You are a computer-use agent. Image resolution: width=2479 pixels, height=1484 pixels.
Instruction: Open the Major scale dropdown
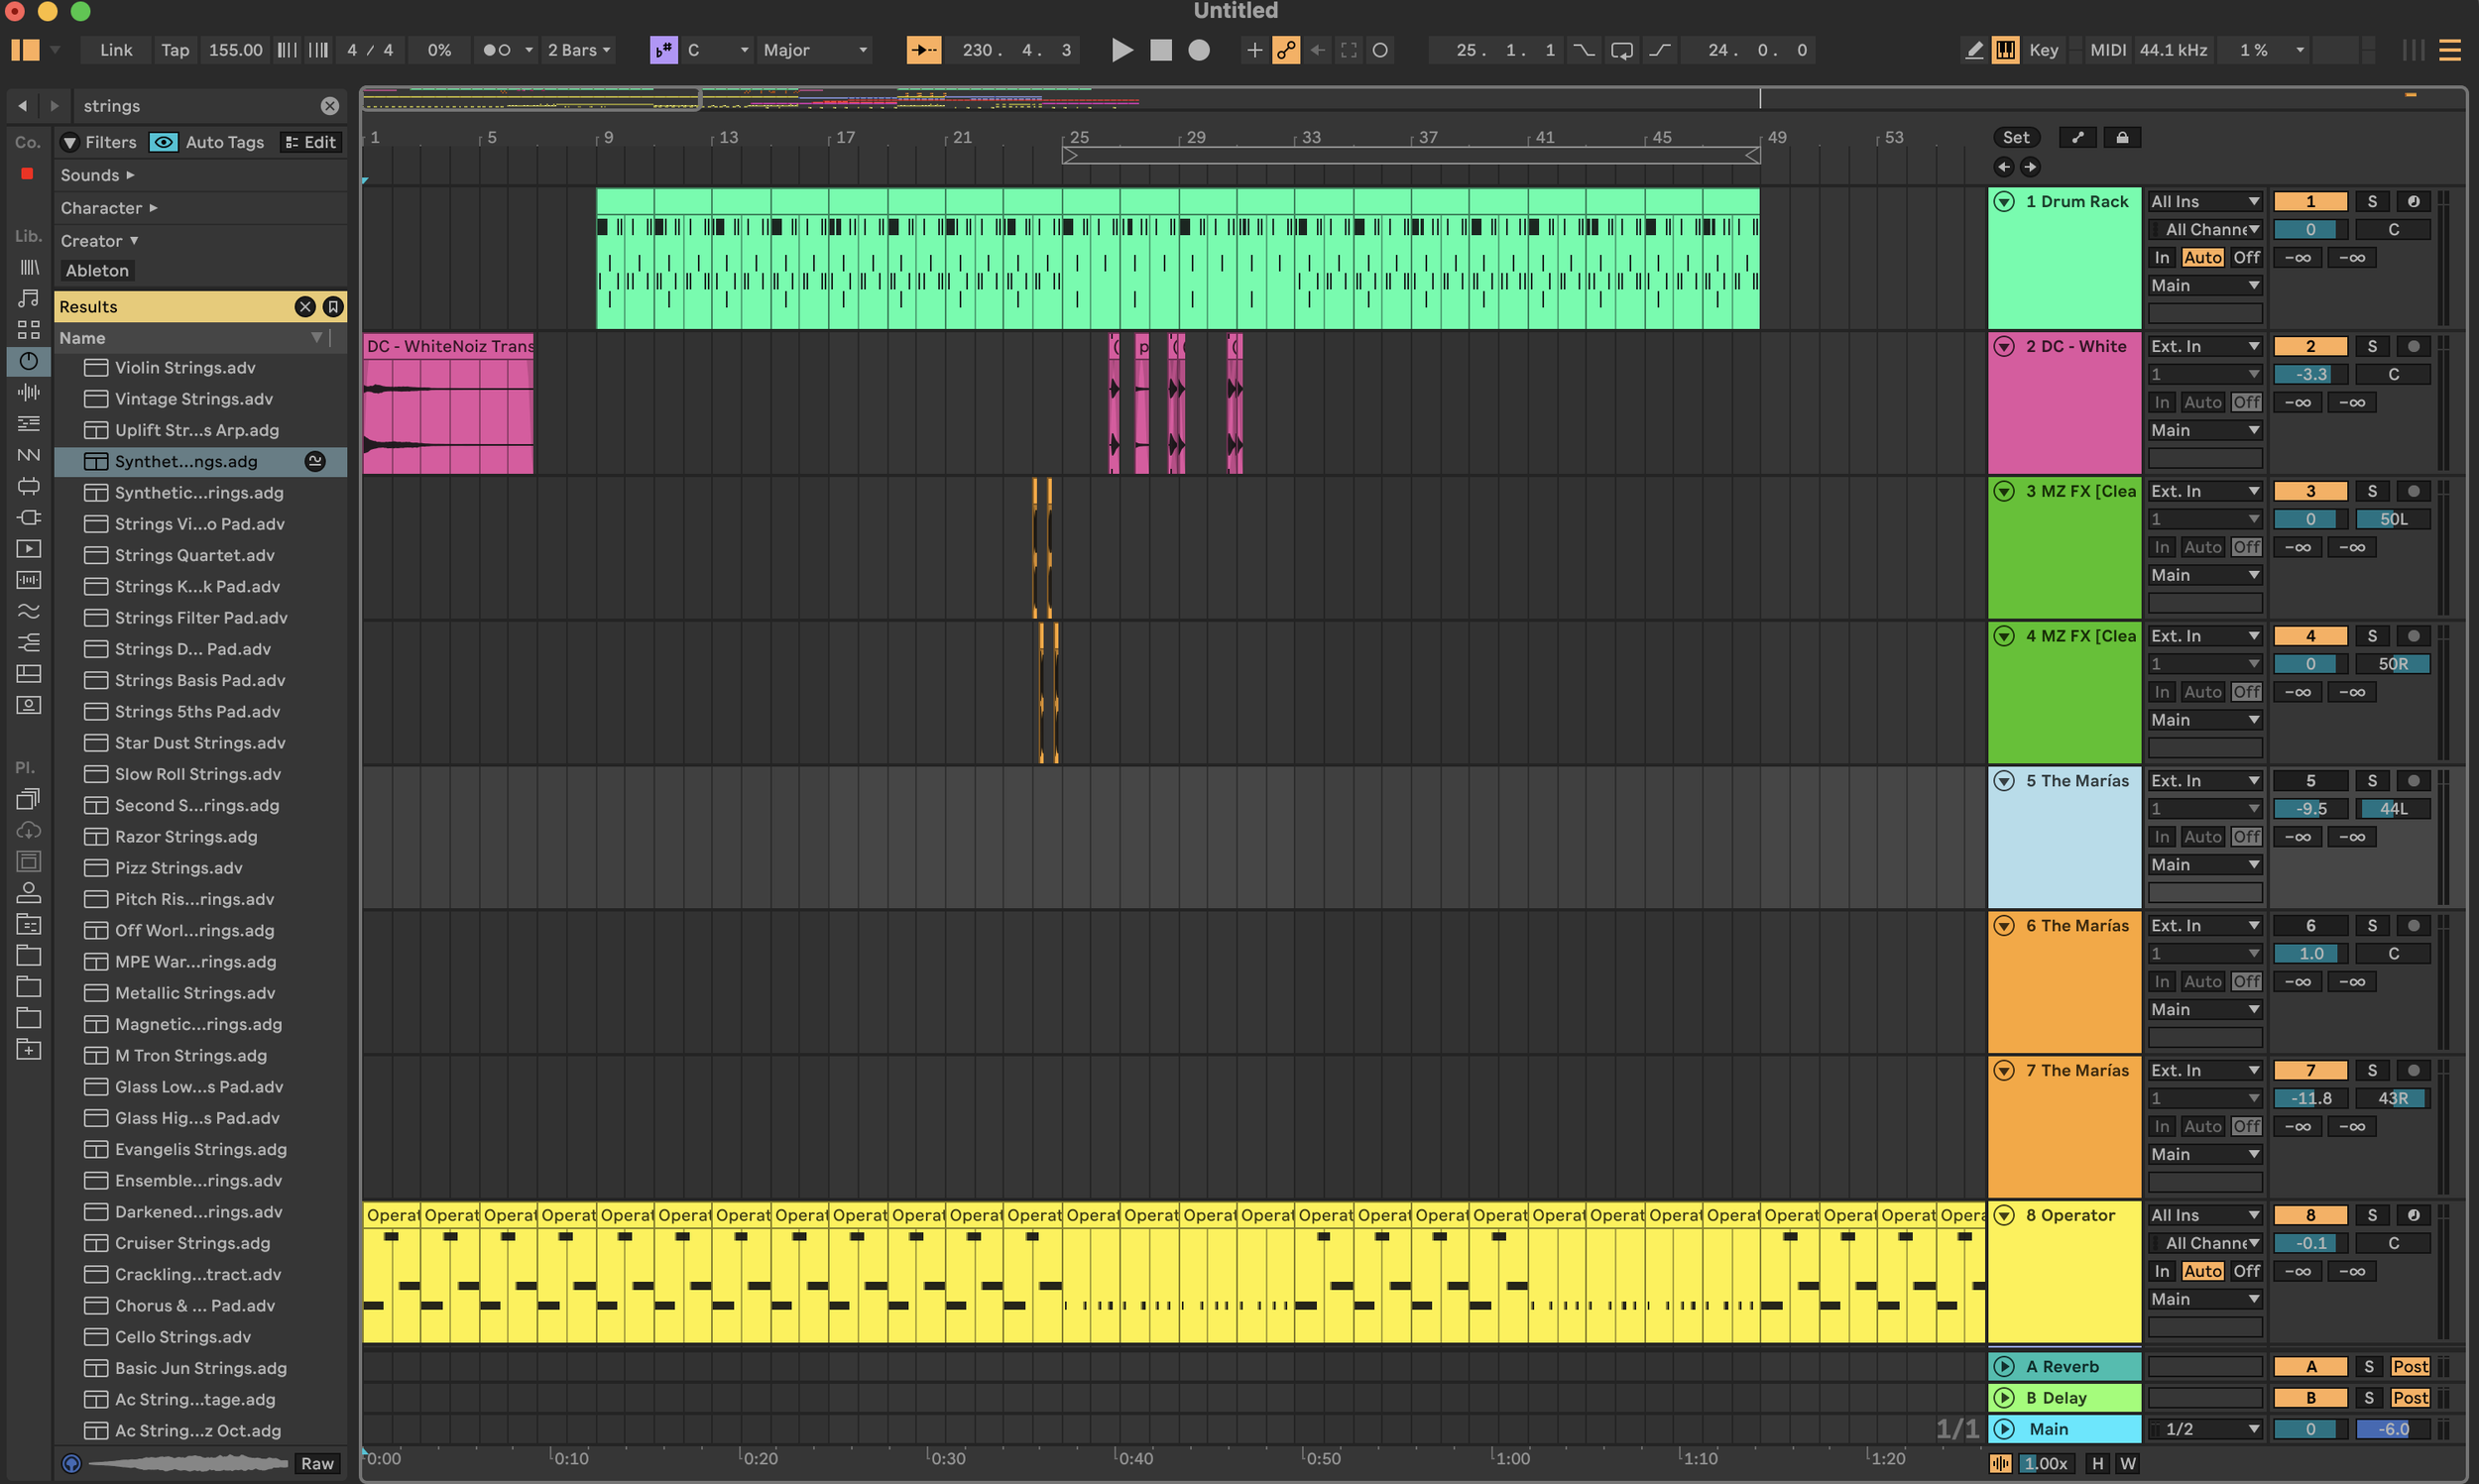coord(815,50)
